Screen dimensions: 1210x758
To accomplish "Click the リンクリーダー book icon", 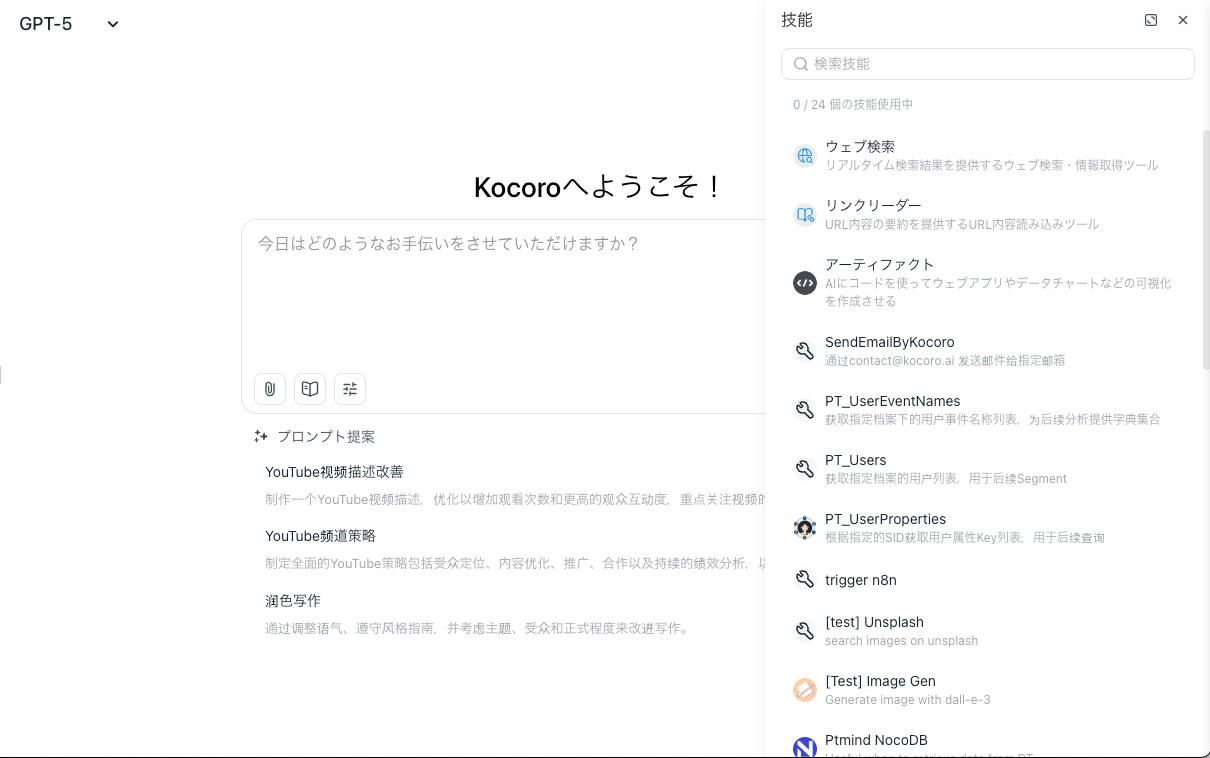I will point(805,214).
